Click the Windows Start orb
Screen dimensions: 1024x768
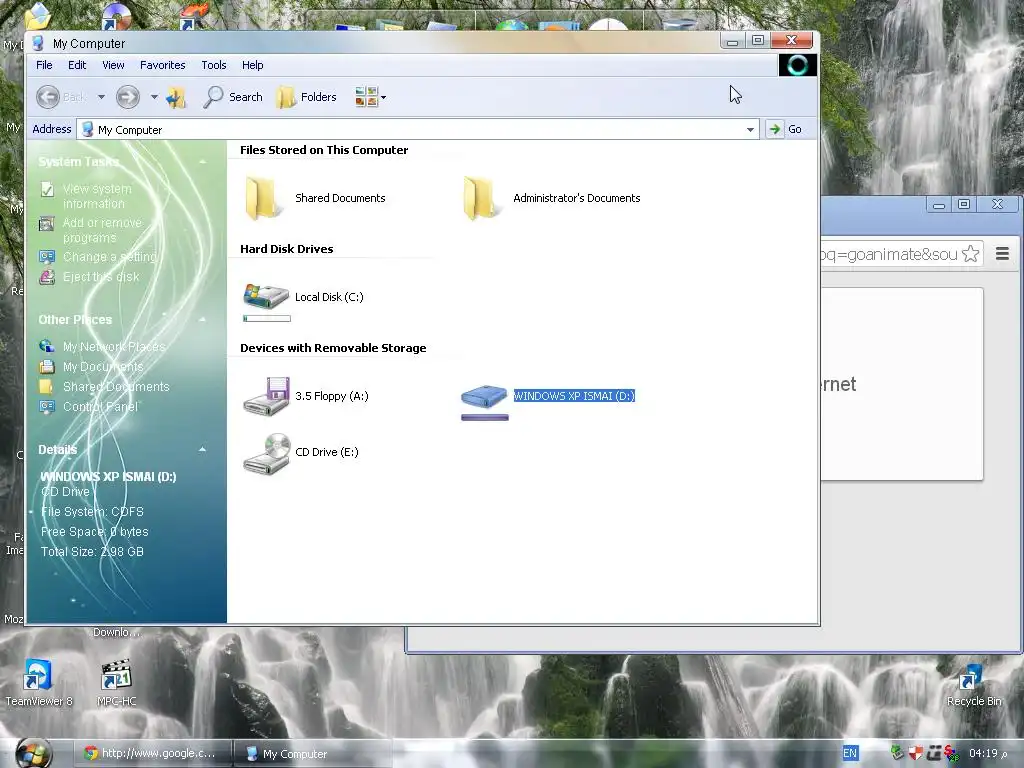33,754
